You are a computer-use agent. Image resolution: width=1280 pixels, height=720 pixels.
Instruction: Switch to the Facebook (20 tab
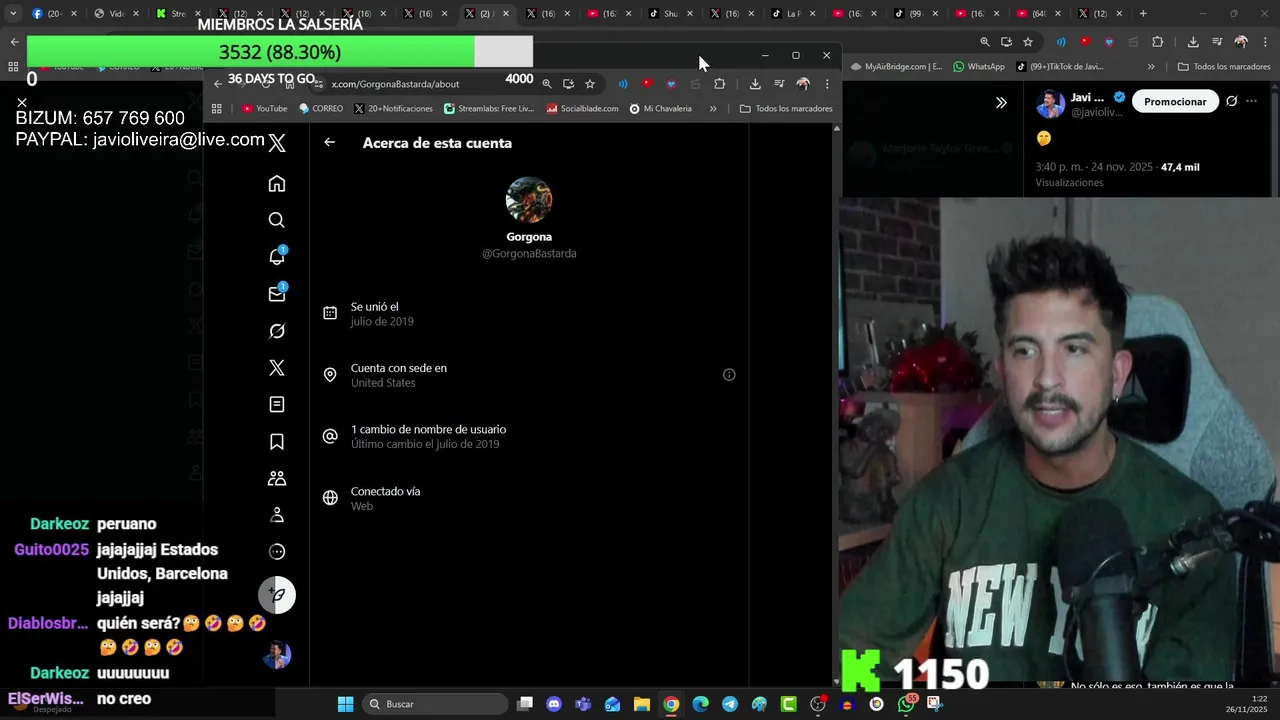coord(54,14)
